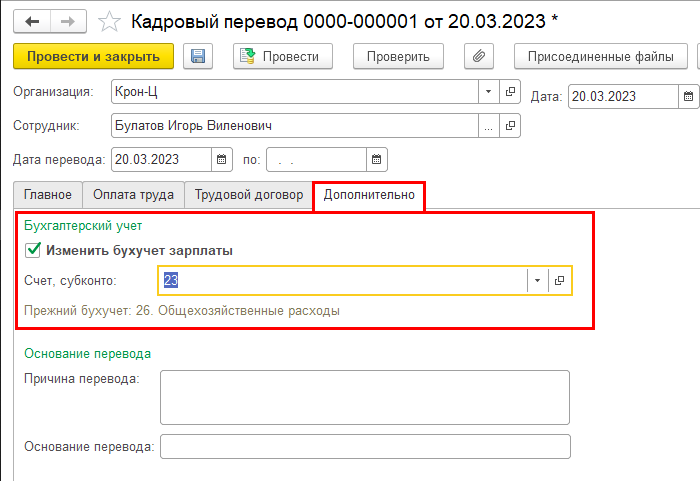The height and width of the screenshot is (481, 700).
Task: Click the Сотрудник selection ellipsis button
Action: [488, 126]
